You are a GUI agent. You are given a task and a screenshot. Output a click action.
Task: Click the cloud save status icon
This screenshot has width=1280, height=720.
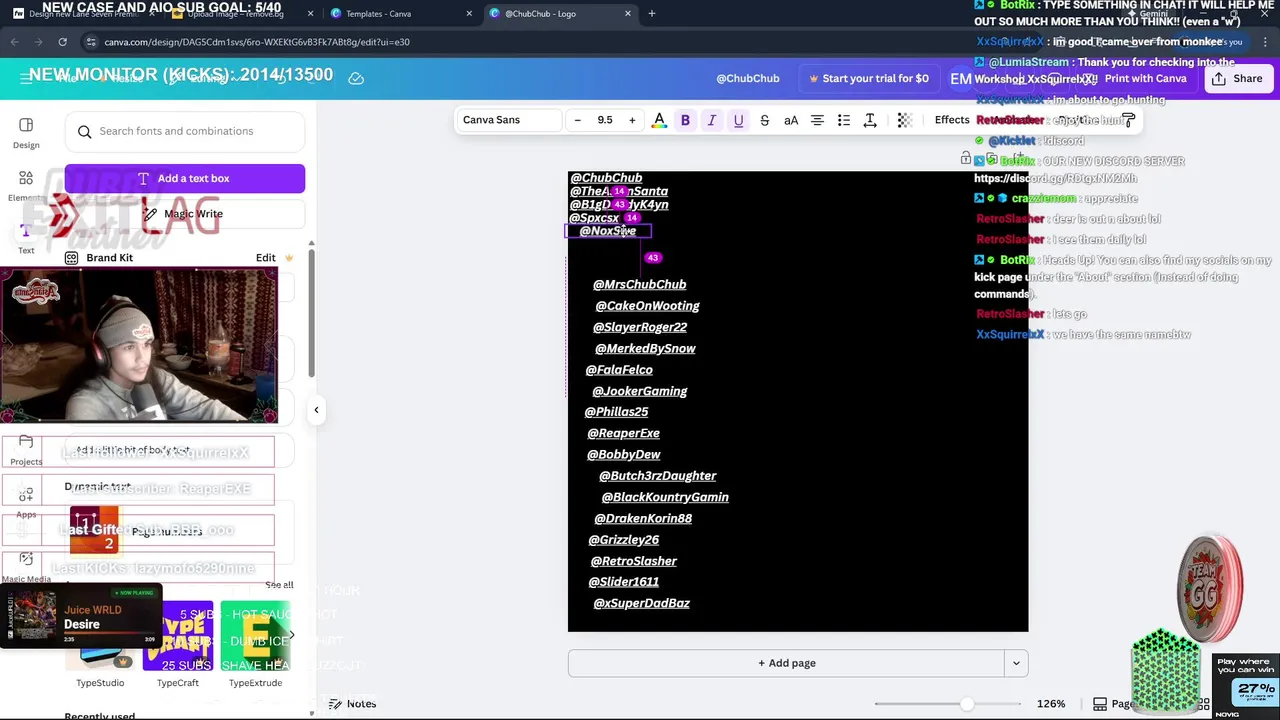356,78
